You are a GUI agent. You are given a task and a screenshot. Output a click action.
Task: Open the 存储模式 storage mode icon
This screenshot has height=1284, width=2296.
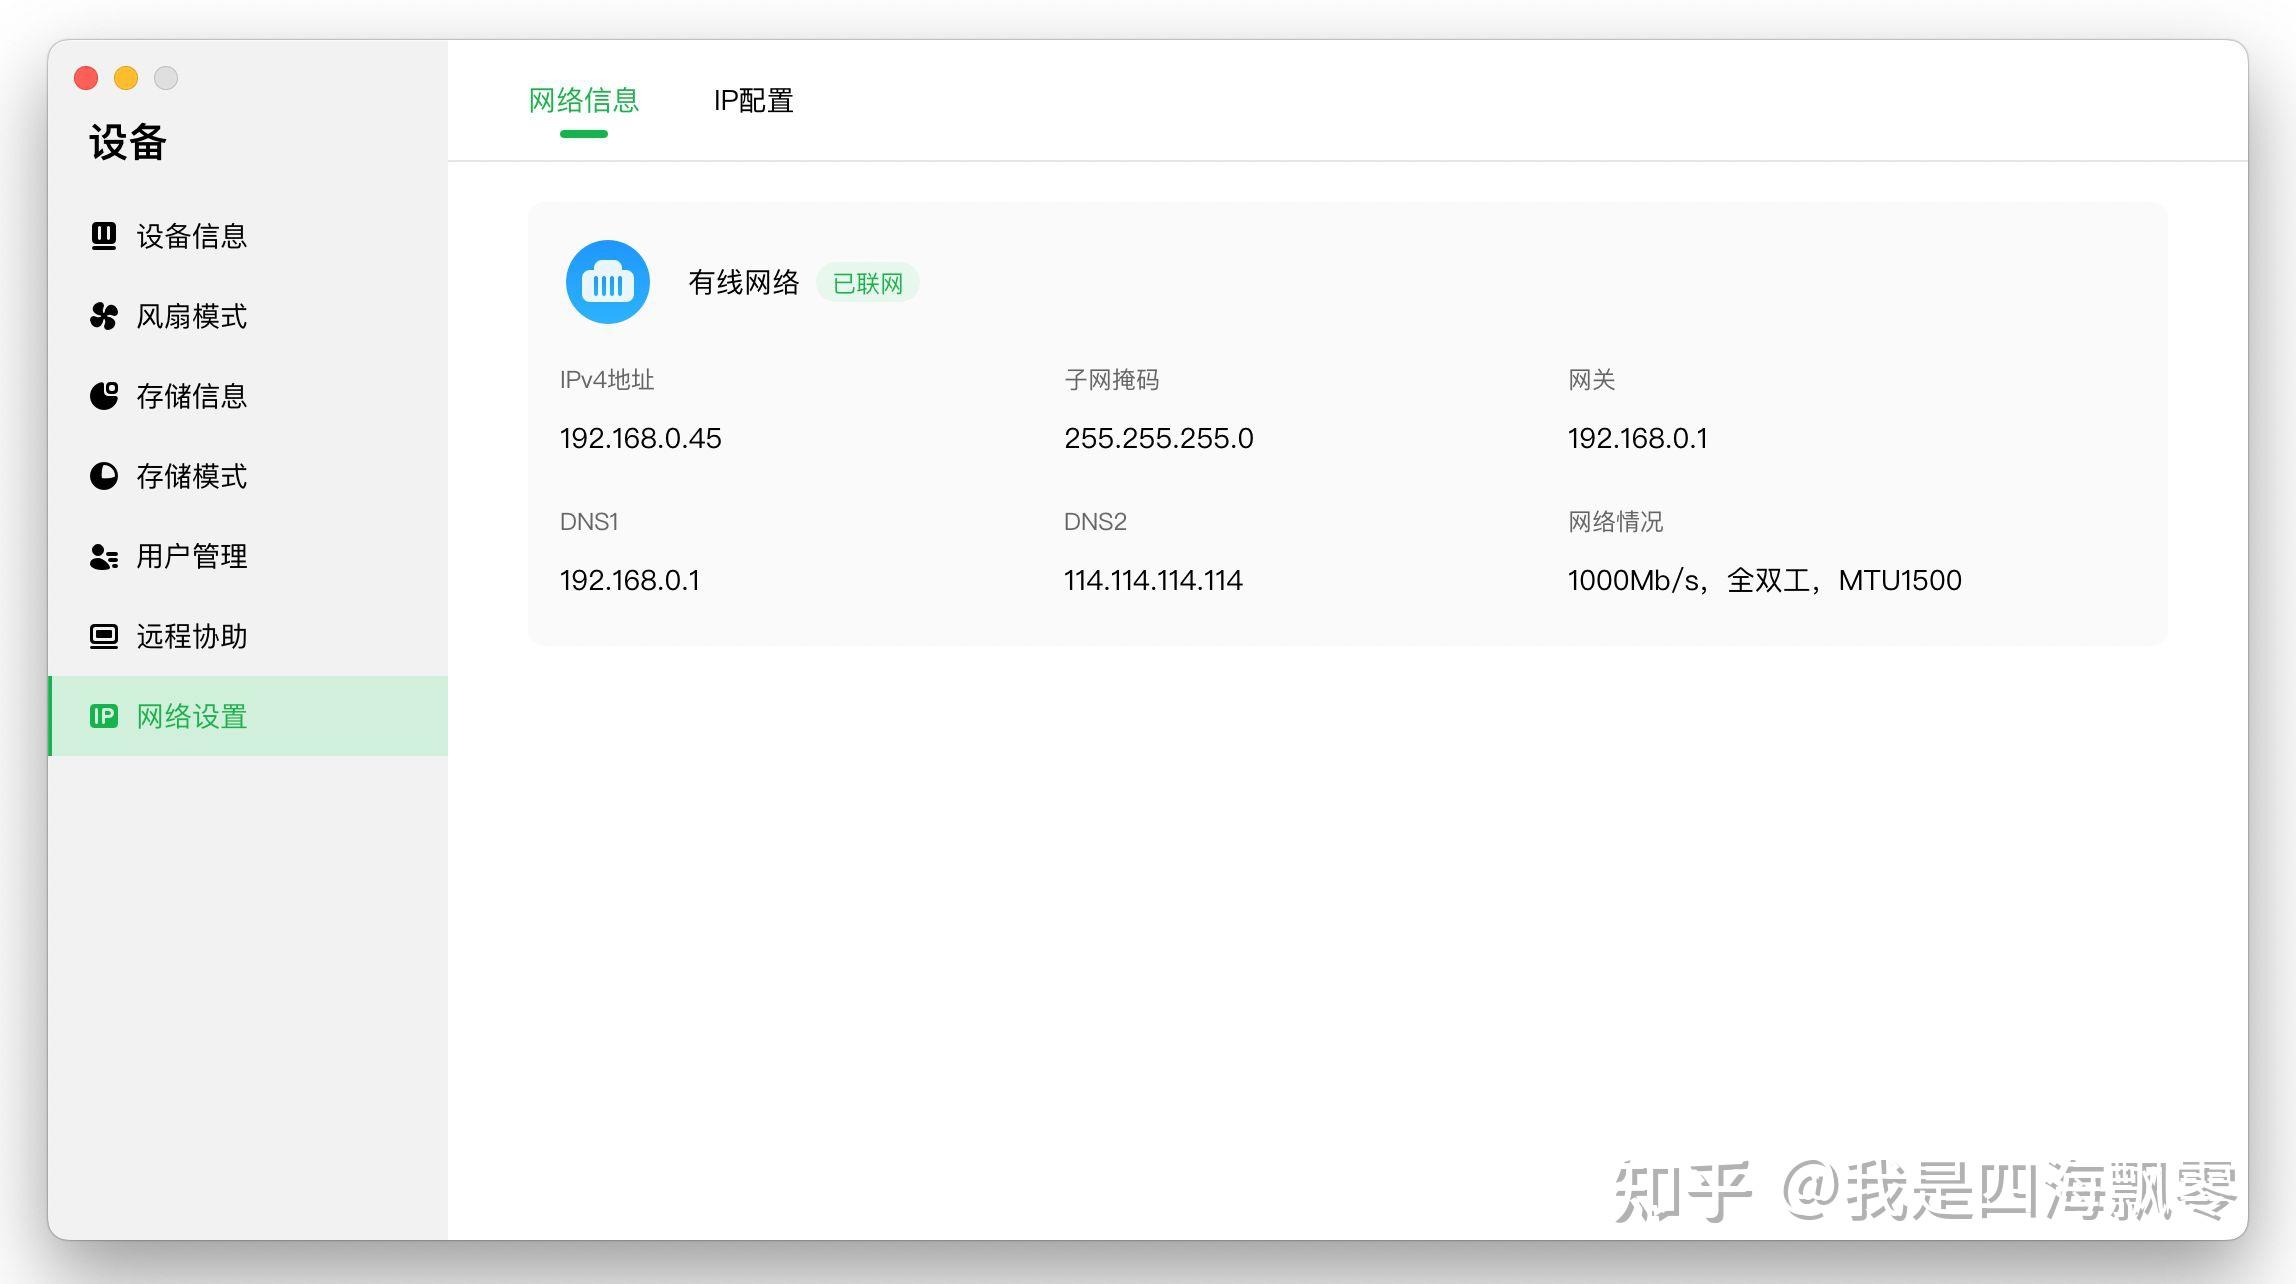point(104,477)
